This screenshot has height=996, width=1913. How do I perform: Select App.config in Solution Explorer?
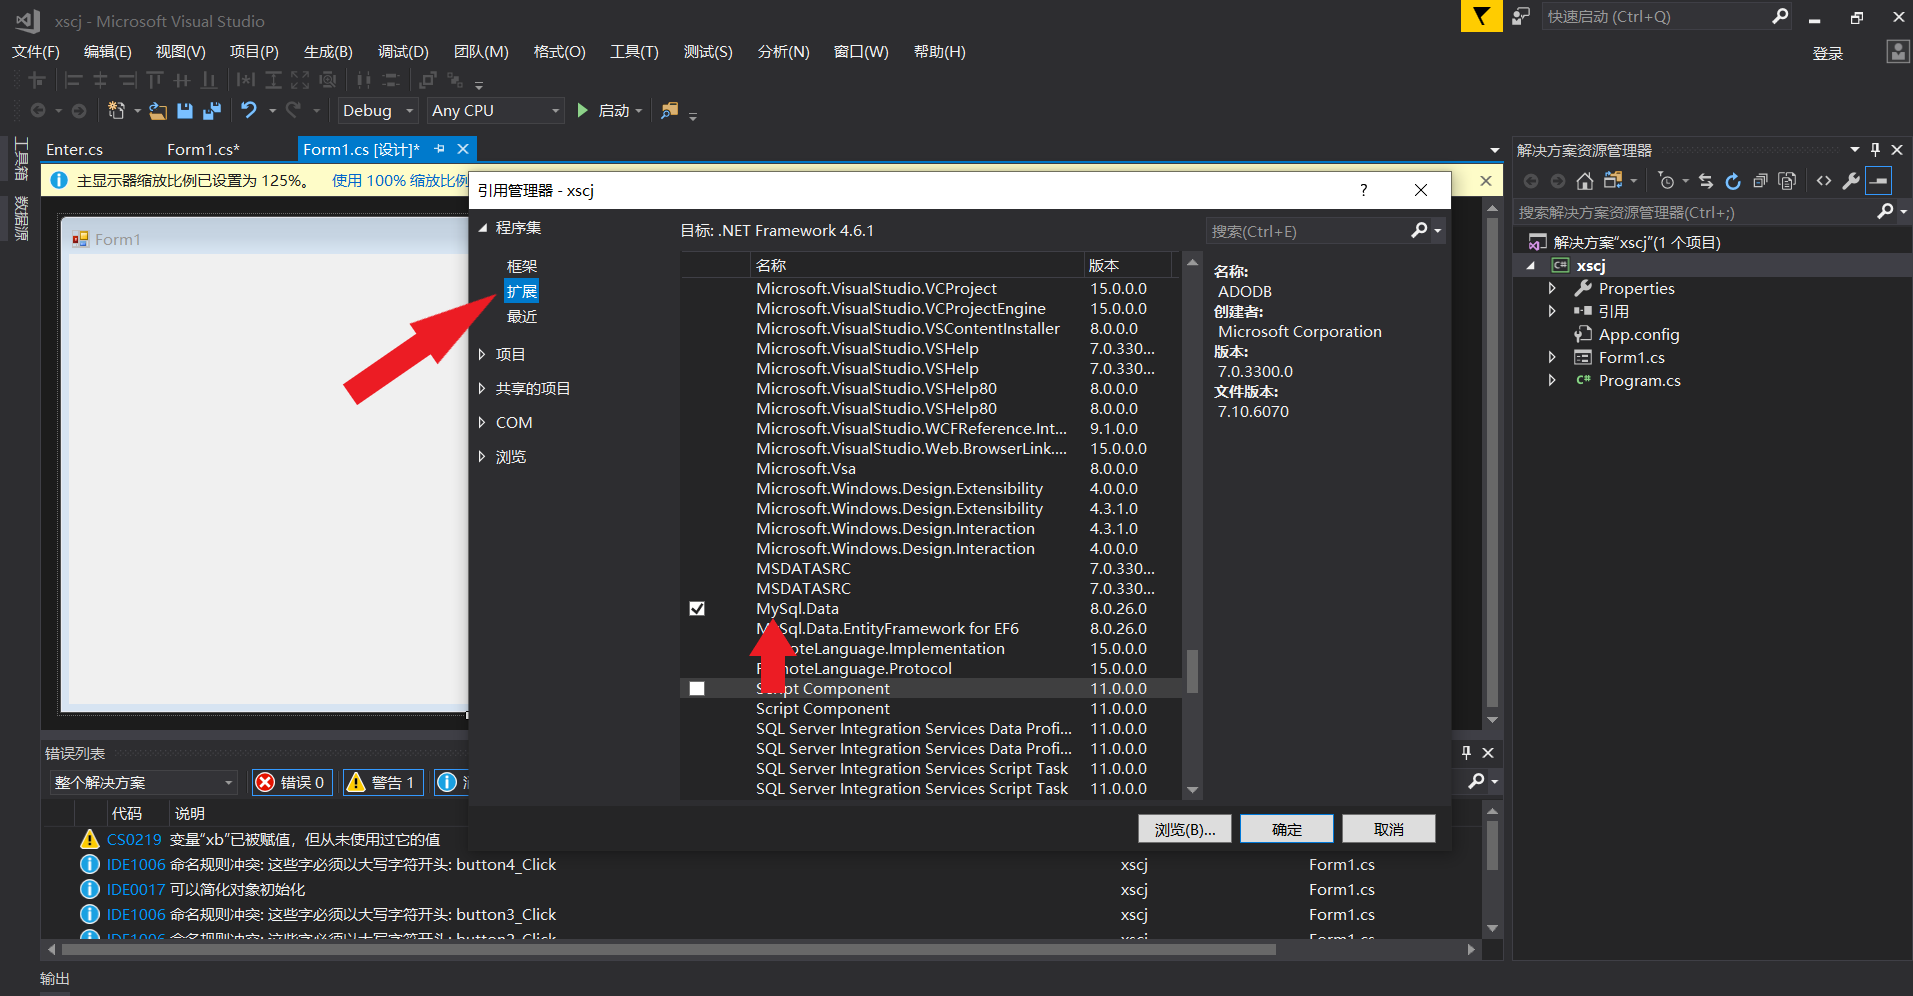pyautogui.click(x=1639, y=334)
